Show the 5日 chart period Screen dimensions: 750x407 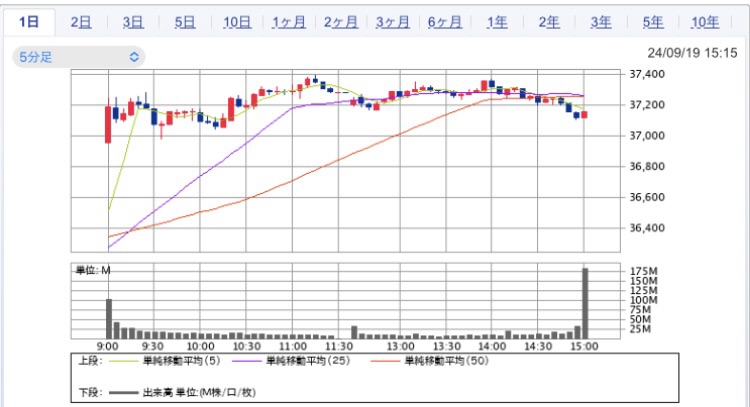[x=185, y=22]
